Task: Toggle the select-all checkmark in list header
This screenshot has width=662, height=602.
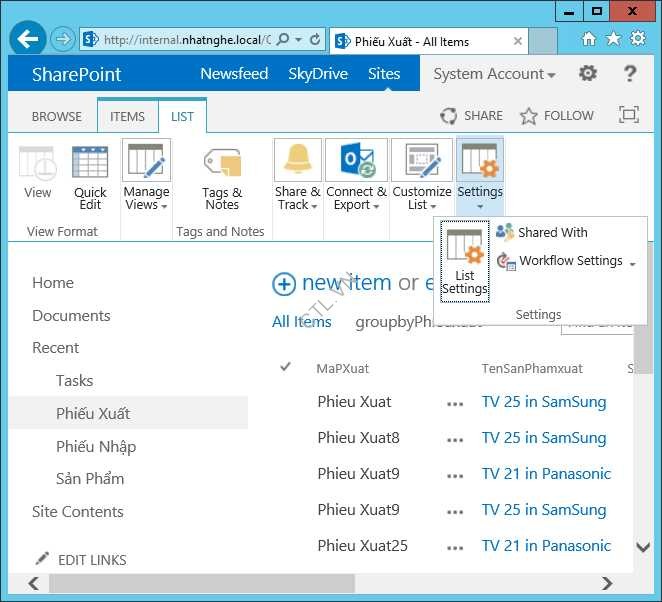Action: click(x=286, y=368)
